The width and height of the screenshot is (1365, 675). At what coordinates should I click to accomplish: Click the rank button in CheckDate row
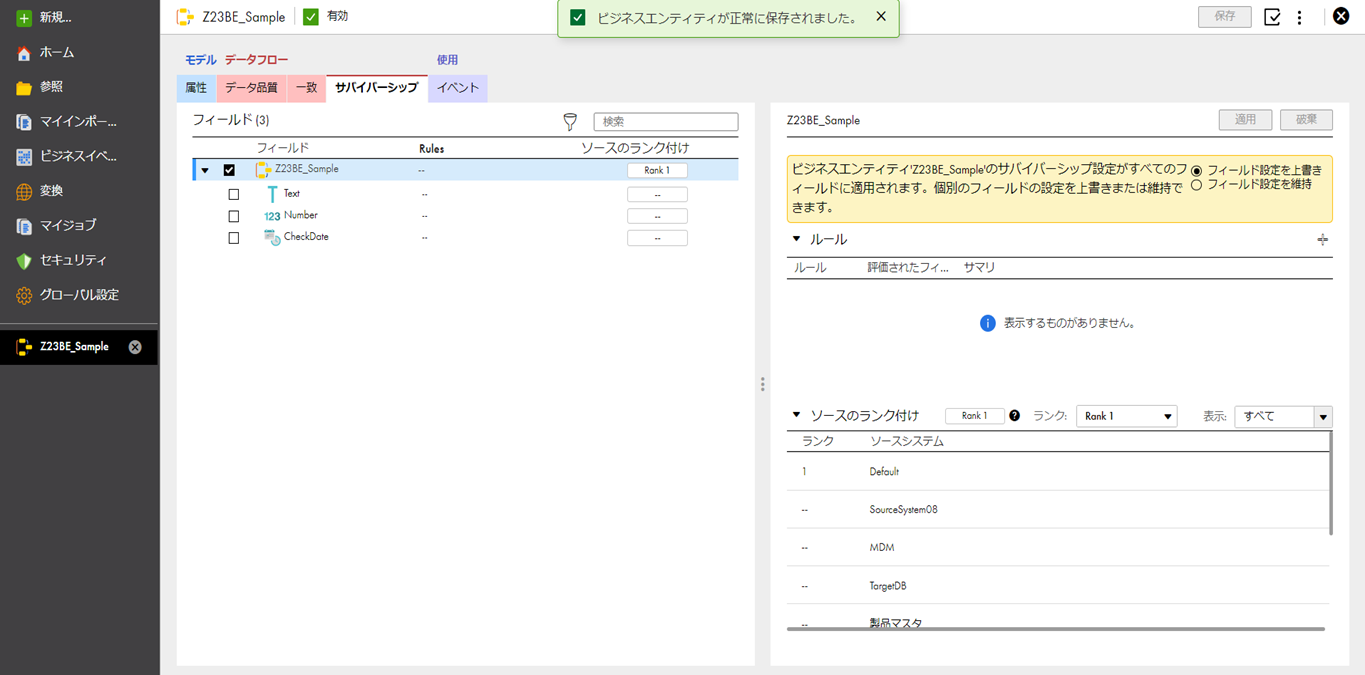coord(657,238)
